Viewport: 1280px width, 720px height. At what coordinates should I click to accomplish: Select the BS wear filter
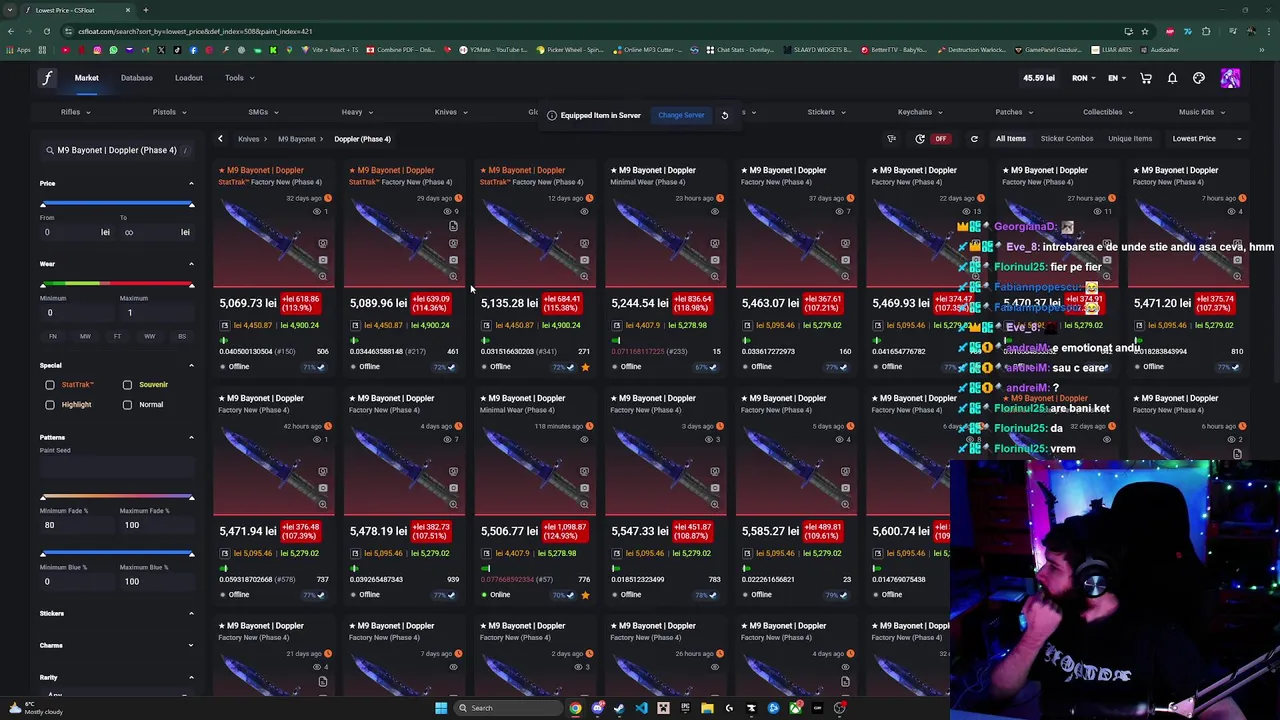181,336
